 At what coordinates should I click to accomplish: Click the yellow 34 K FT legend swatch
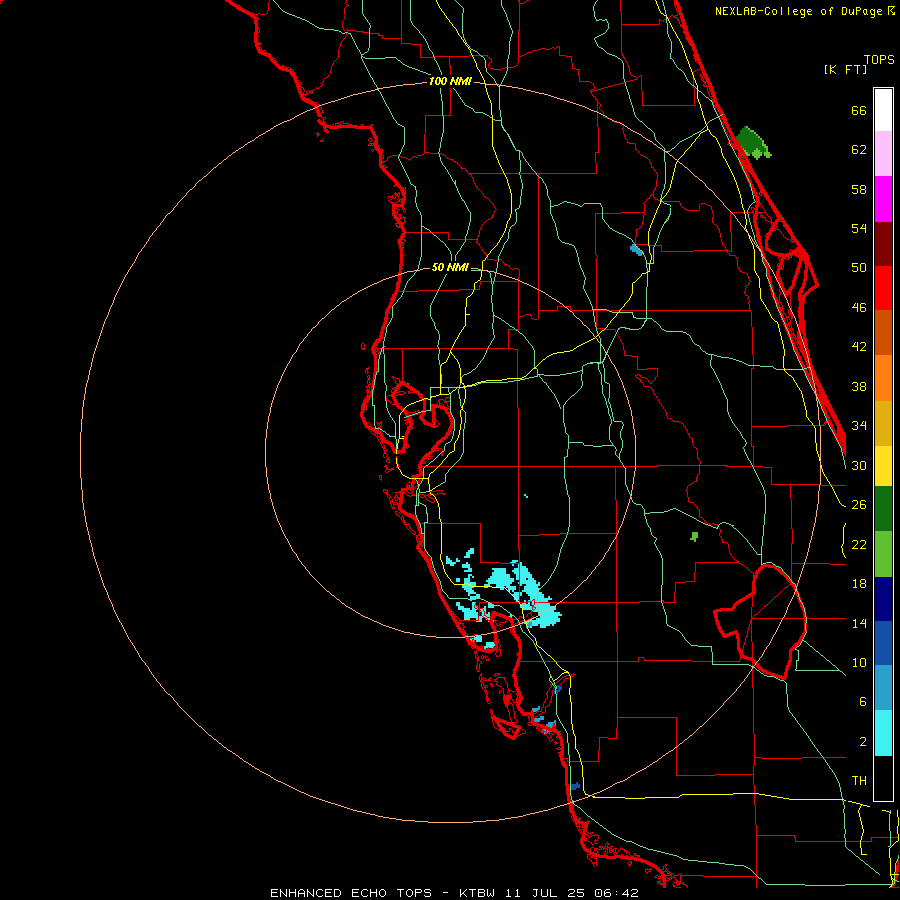[x=883, y=466]
